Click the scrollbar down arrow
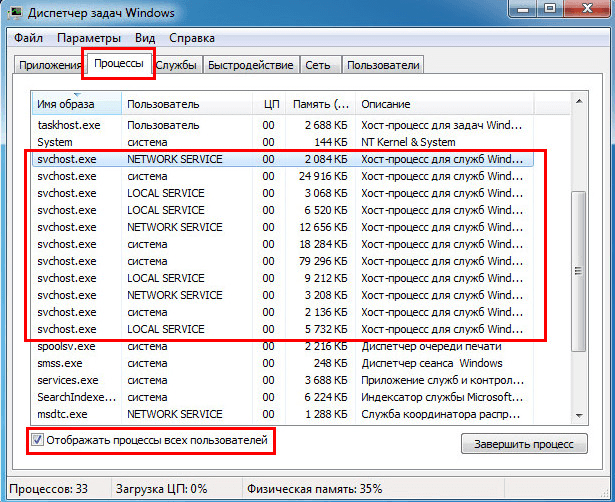 pos(579,415)
